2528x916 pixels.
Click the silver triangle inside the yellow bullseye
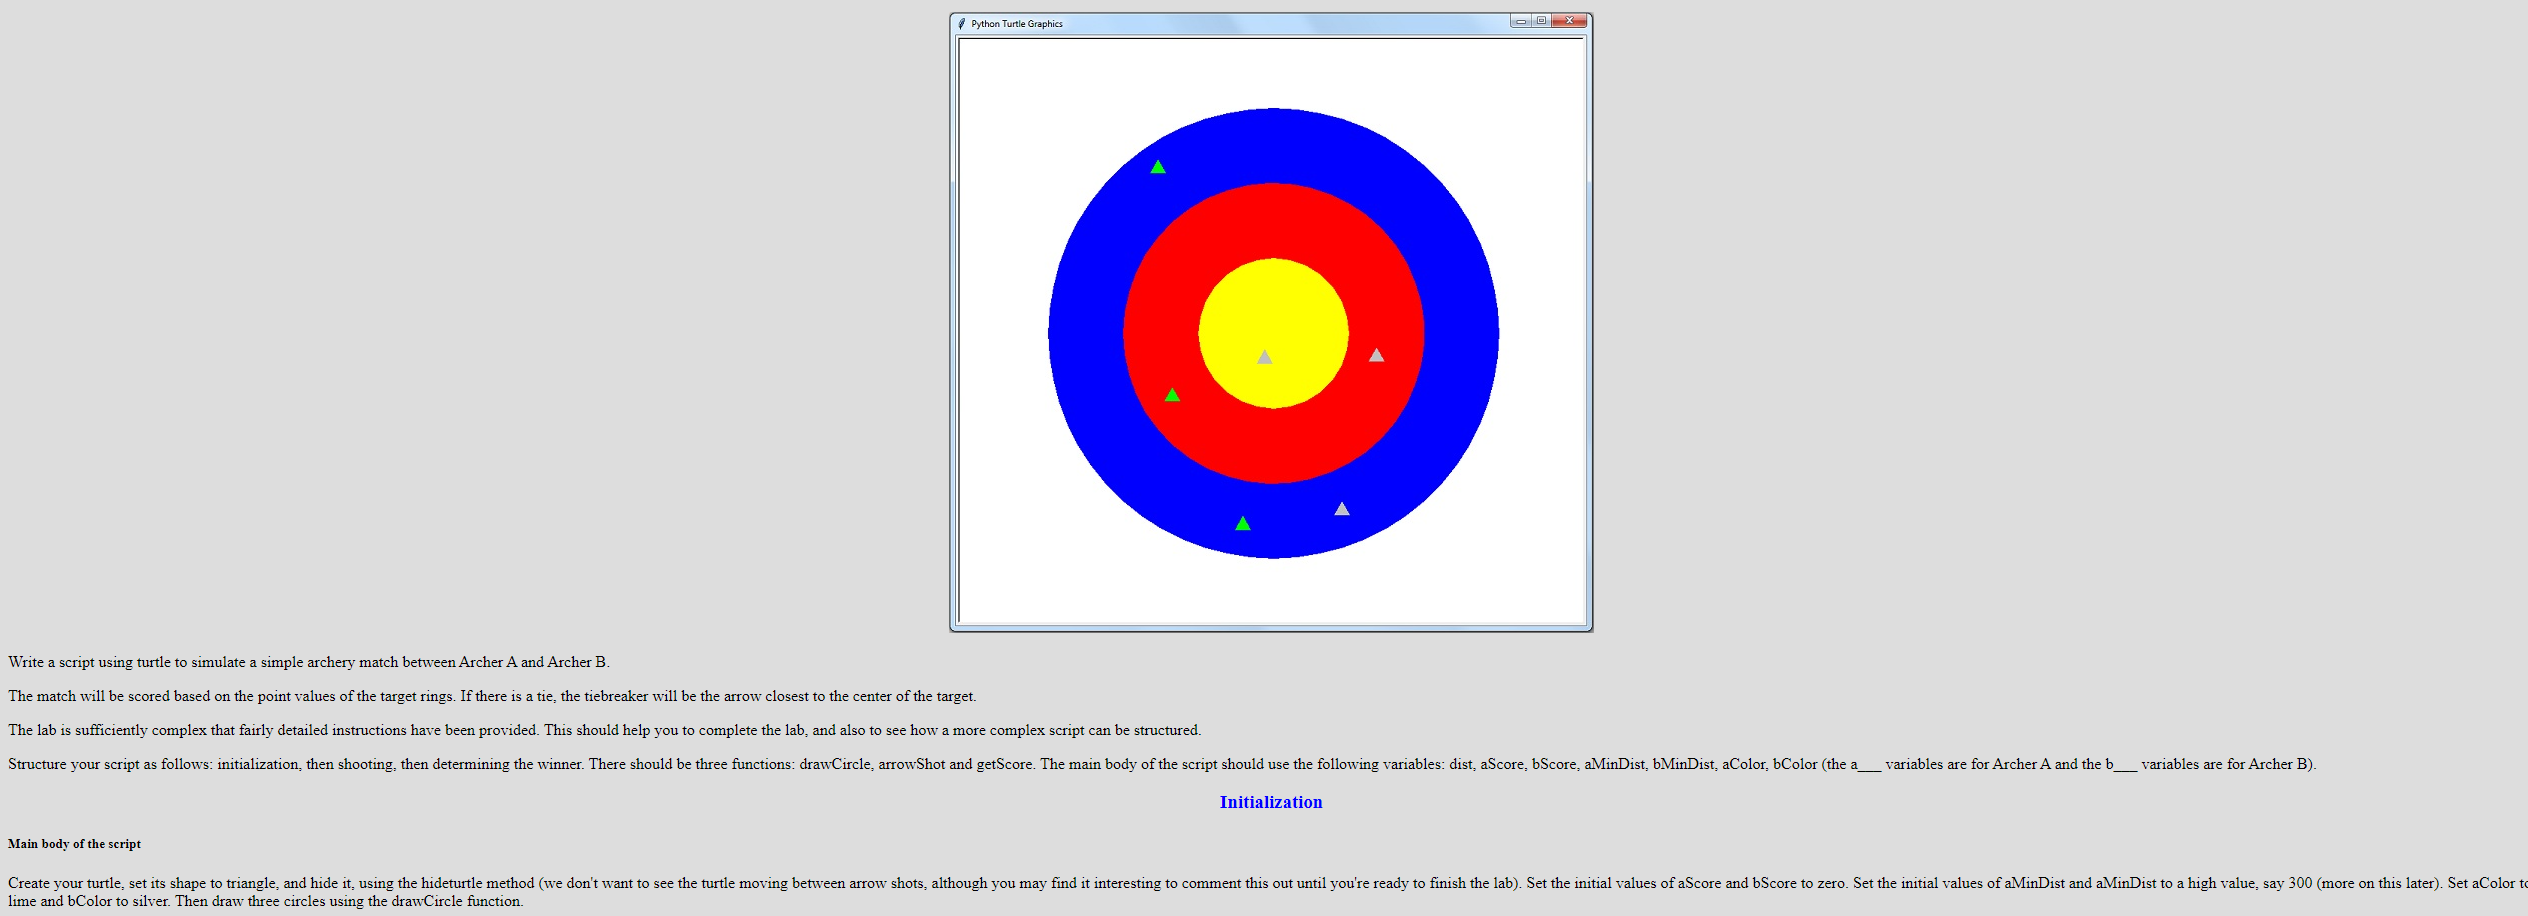[1264, 357]
